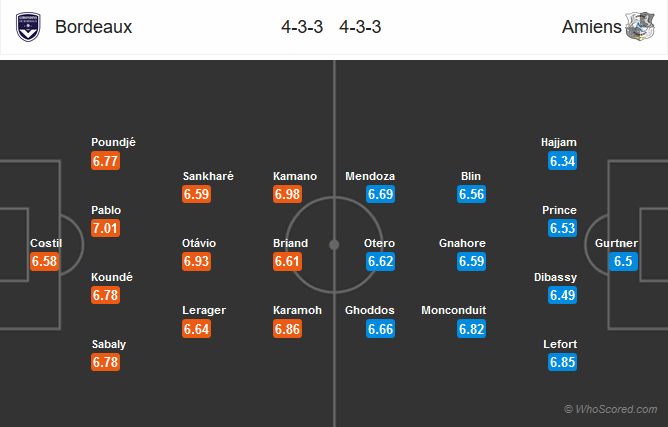Open player Poundjé's name label
Viewport: 668px width, 427px height.
pos(113,142)
